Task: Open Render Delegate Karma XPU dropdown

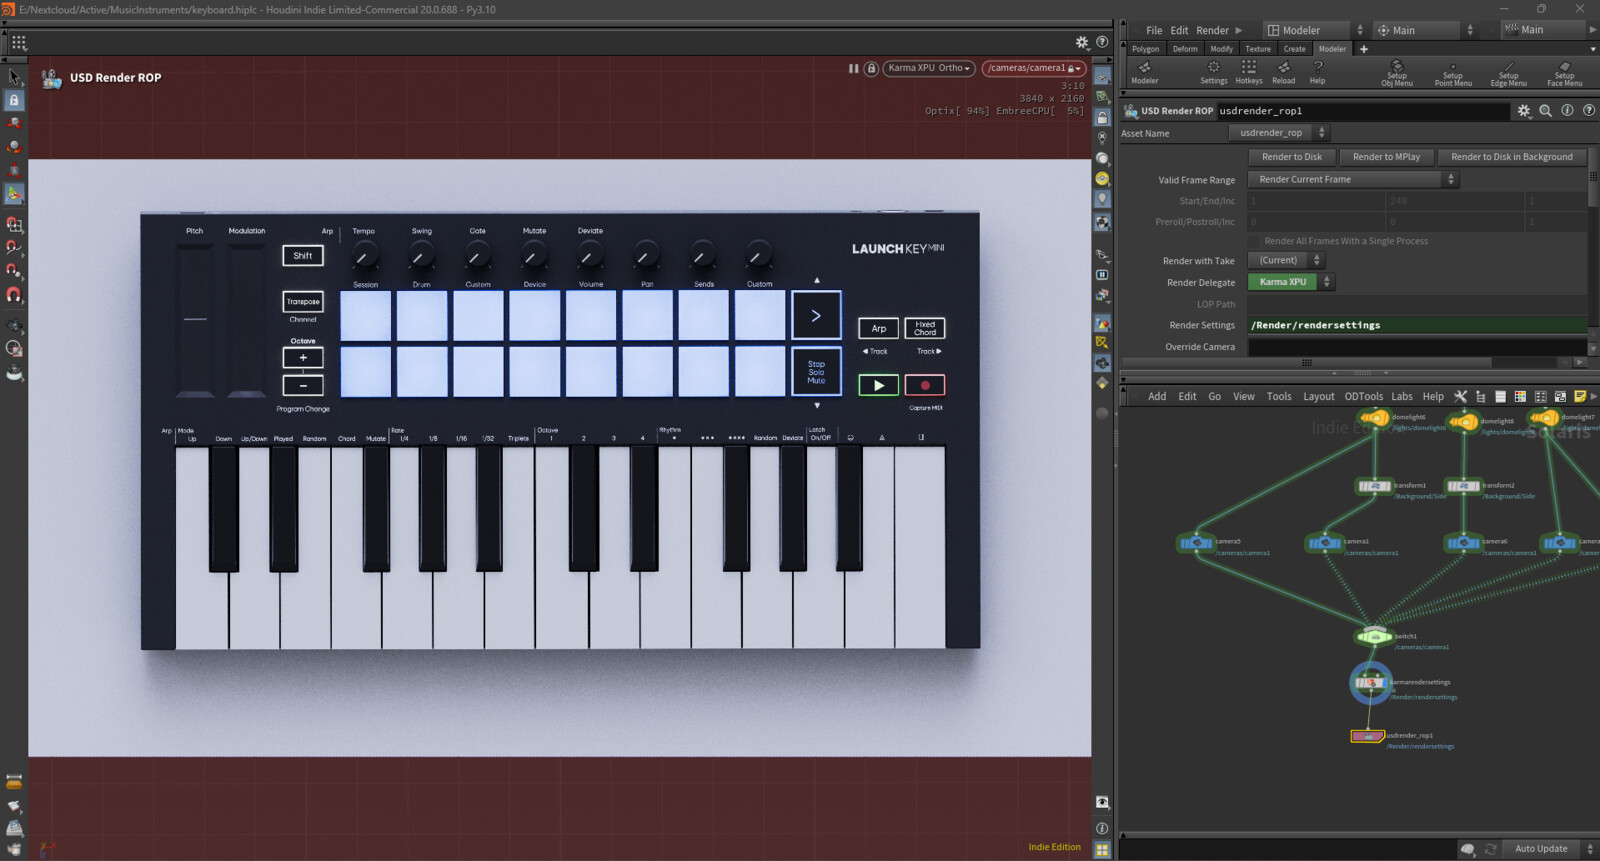Action: coord(1290,282)
